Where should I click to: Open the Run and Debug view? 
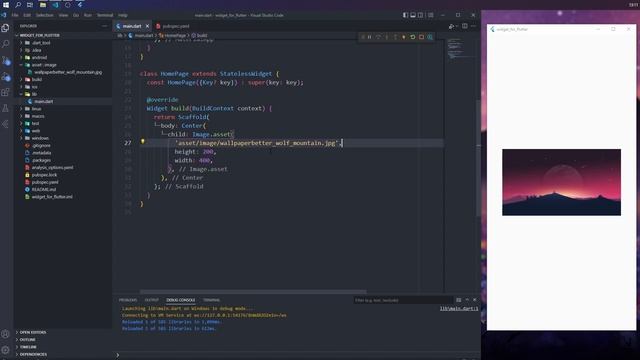coord(5,77)
